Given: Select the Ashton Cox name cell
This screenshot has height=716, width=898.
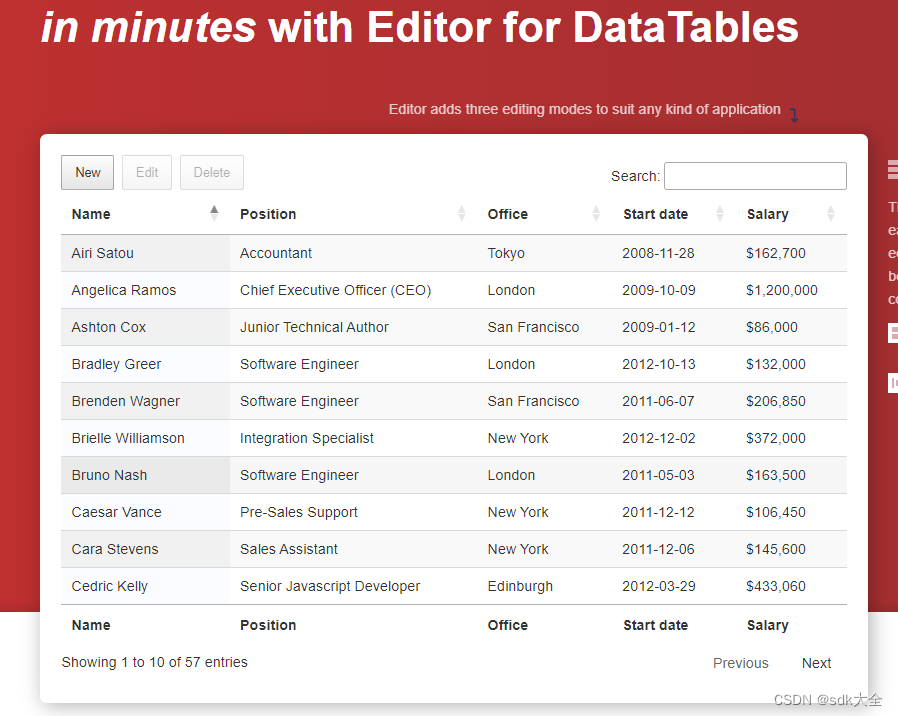Looking at the screenshot, I should 145,327.
